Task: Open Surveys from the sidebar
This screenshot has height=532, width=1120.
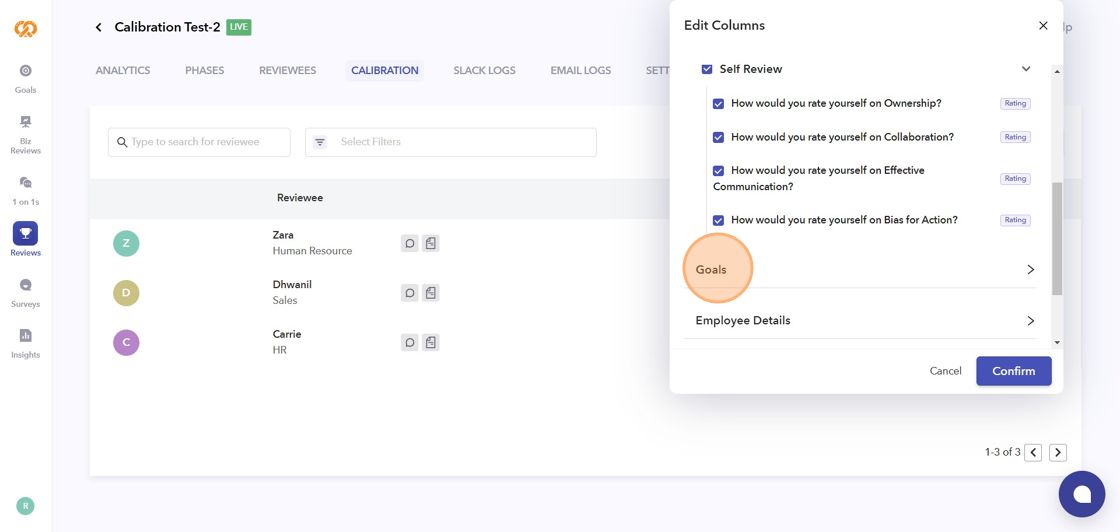Action: pyautogui.click(x=25, y=292)
